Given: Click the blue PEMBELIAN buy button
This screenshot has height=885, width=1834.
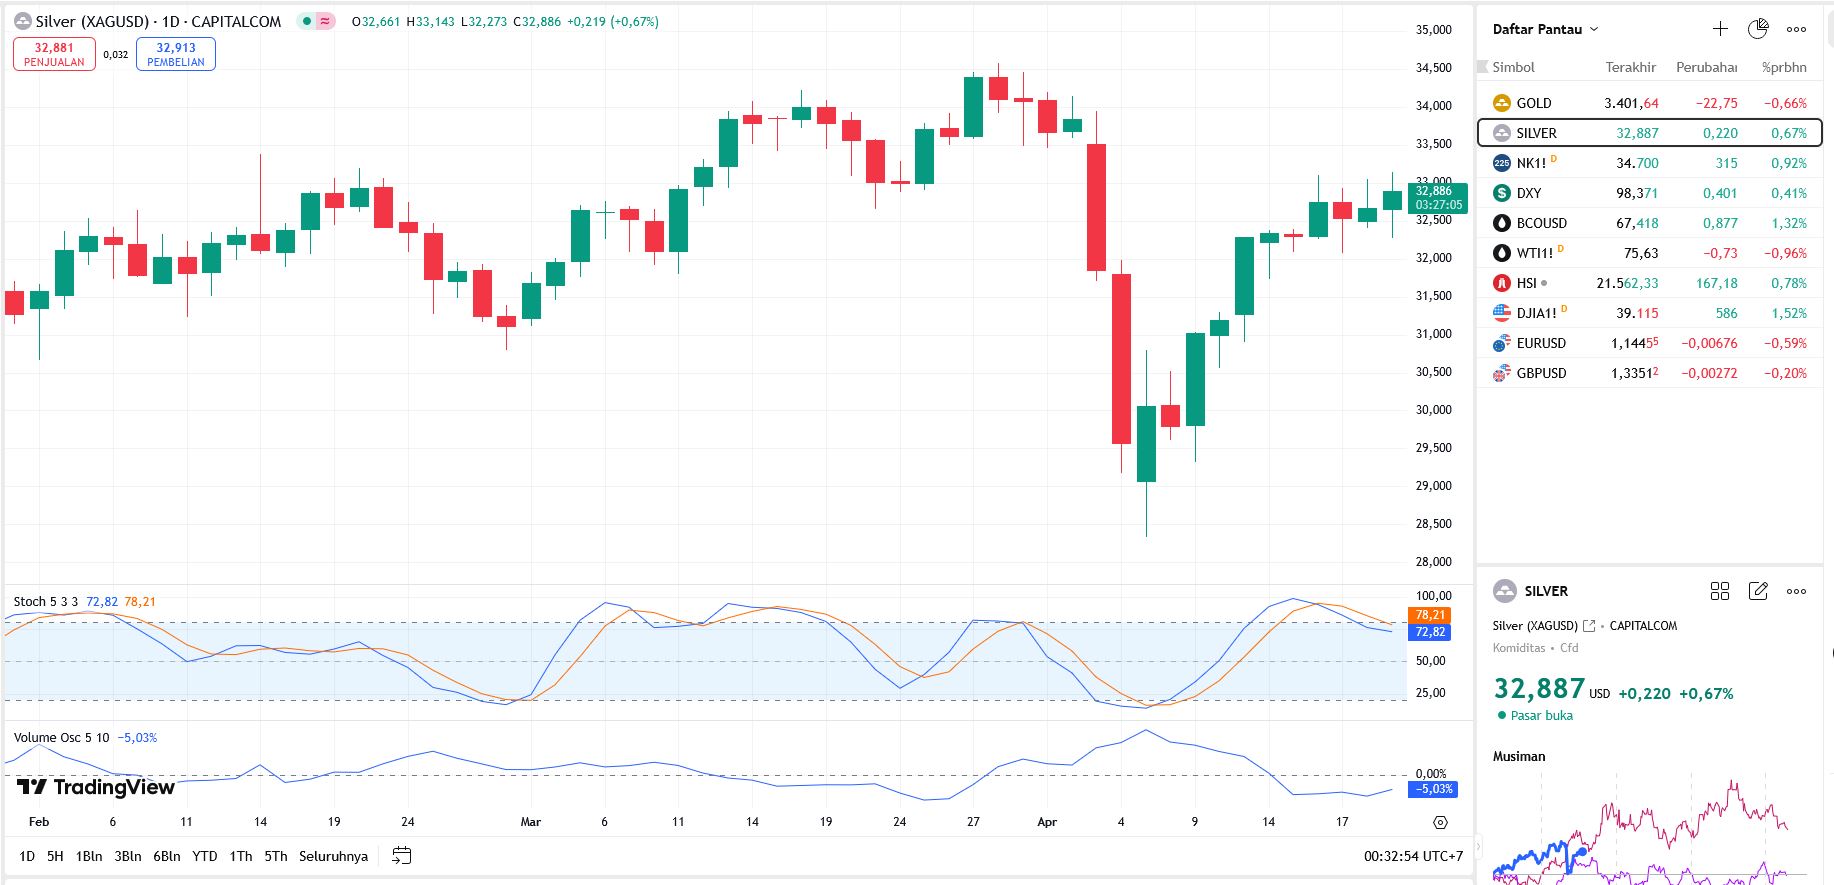Looking at the screenshot, I should [176, 54].
